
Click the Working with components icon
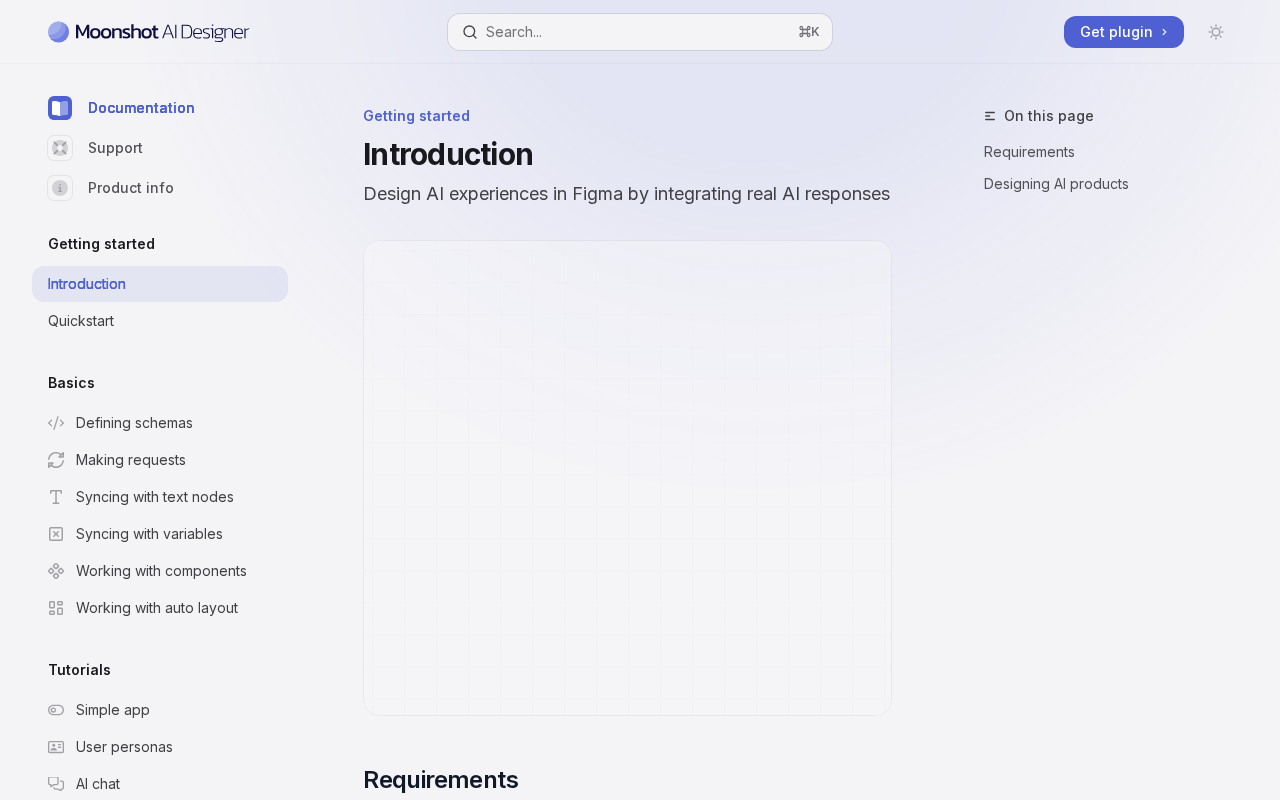tap(56, 571)
